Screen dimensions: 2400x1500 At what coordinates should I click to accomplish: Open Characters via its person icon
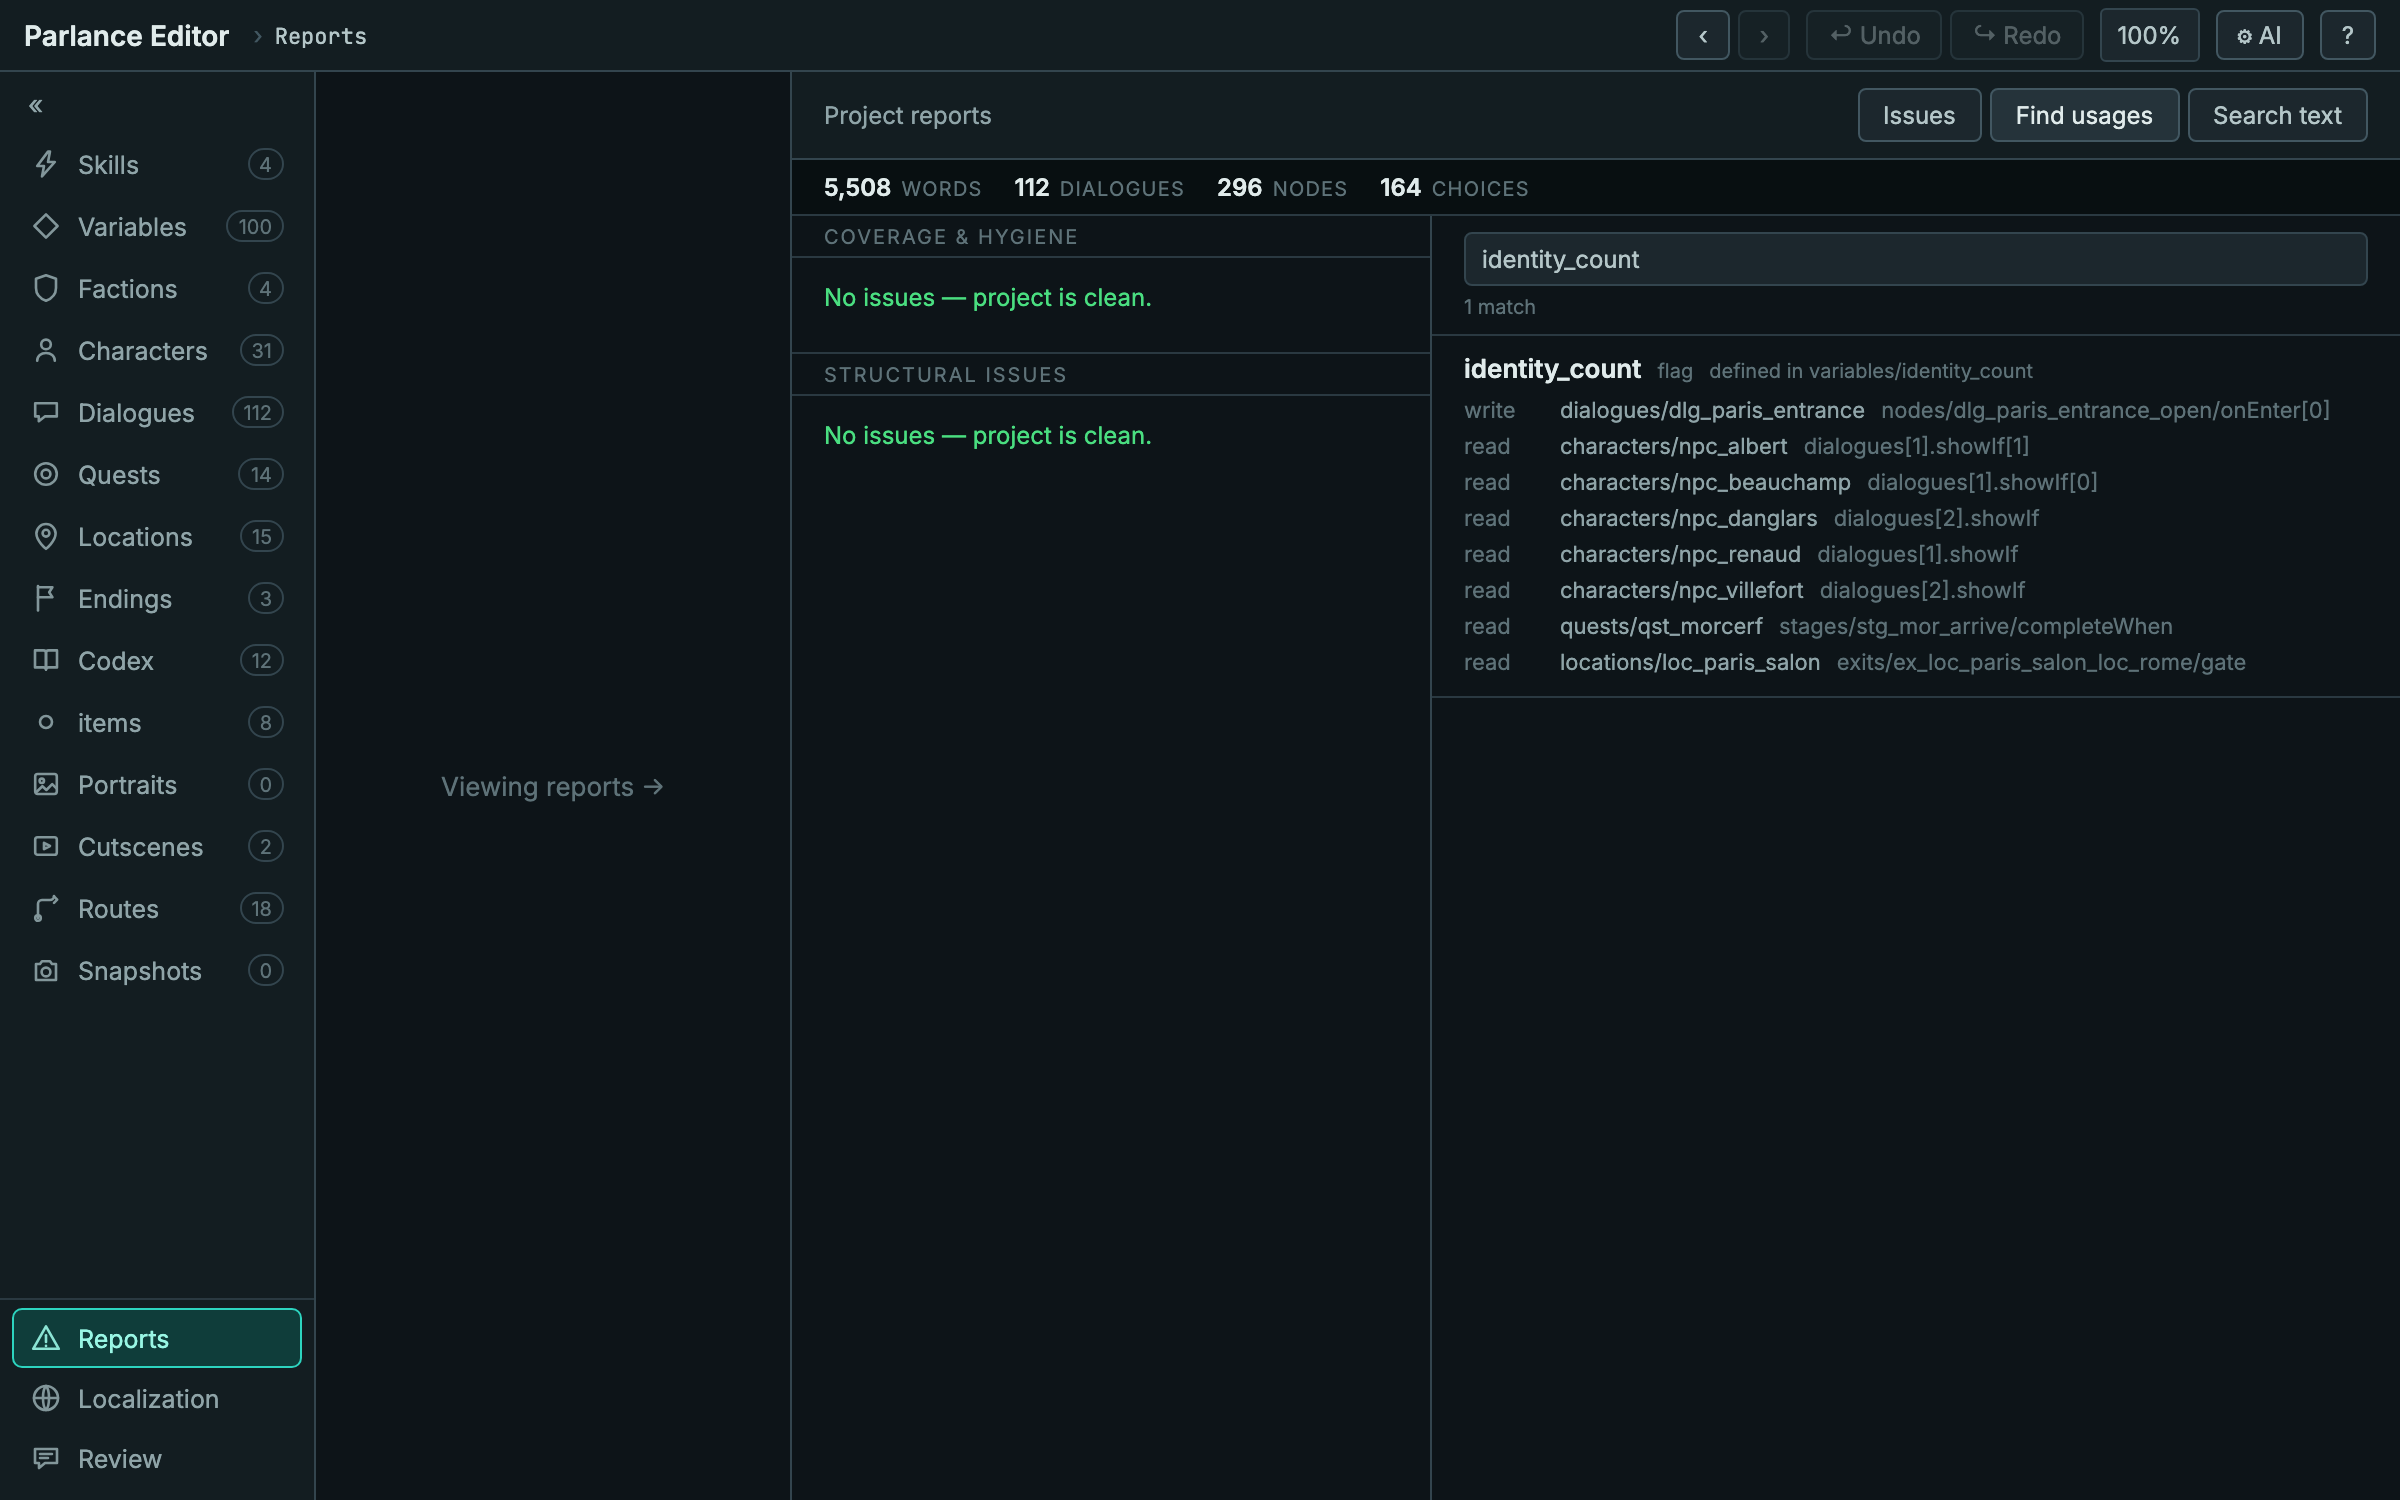click(46, 350)
